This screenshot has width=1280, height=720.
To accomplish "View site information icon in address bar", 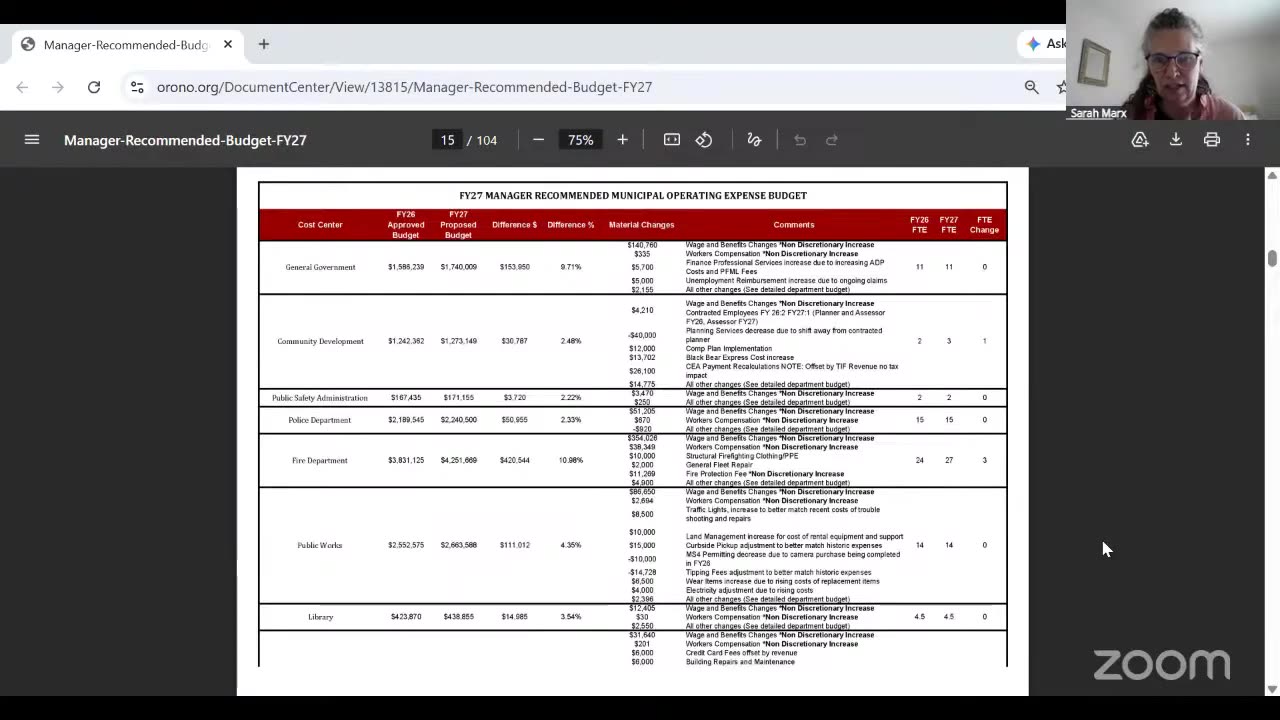I will (137, 87).
